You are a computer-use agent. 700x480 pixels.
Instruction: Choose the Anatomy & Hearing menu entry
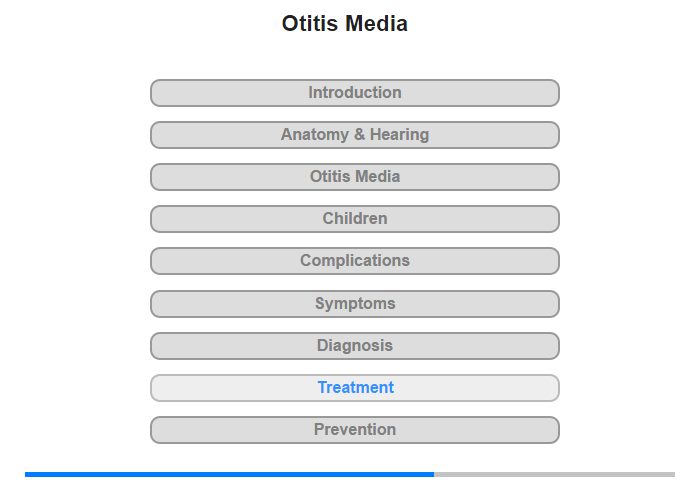coord(354,135)
